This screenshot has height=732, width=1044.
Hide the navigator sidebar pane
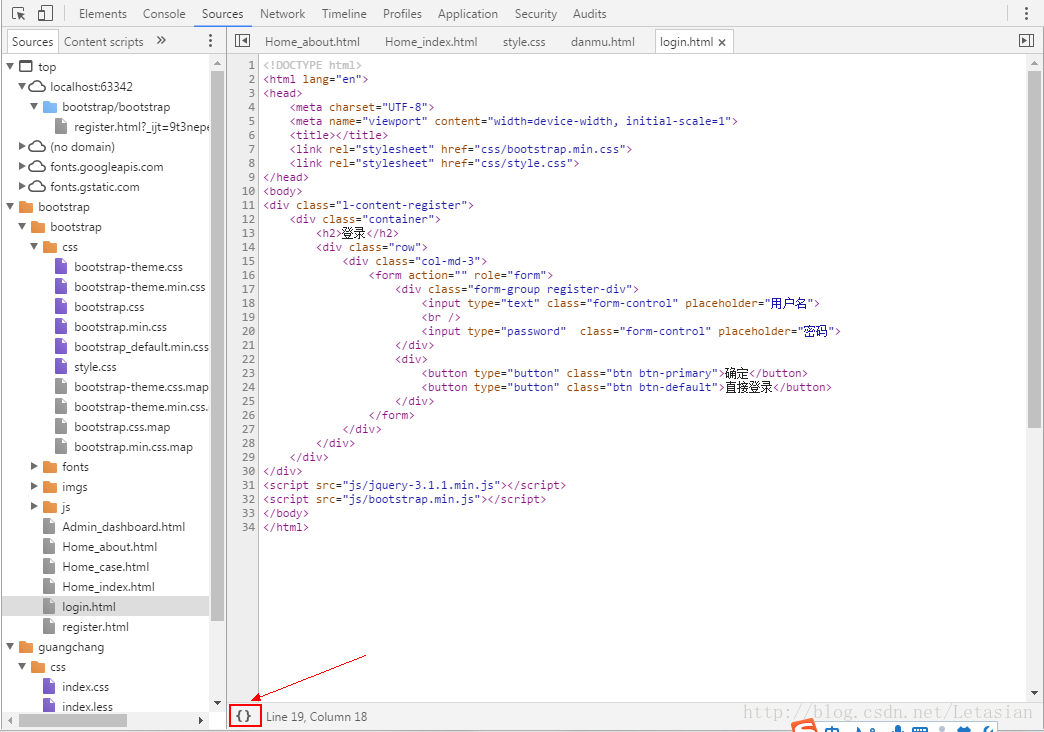(x=242, y=41)
